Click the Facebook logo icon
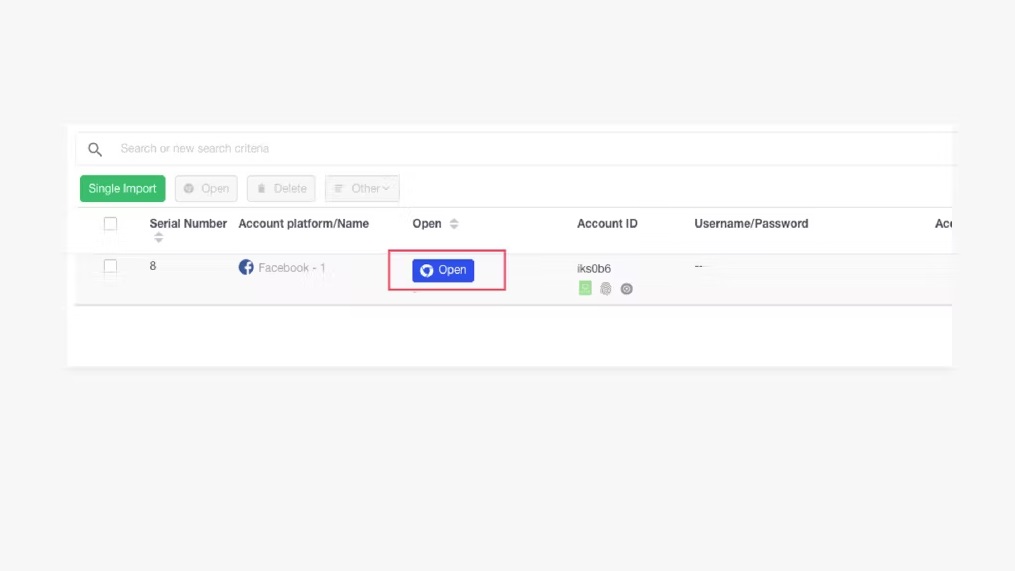Screen dimensions: 1015x571 click(246, 267)
